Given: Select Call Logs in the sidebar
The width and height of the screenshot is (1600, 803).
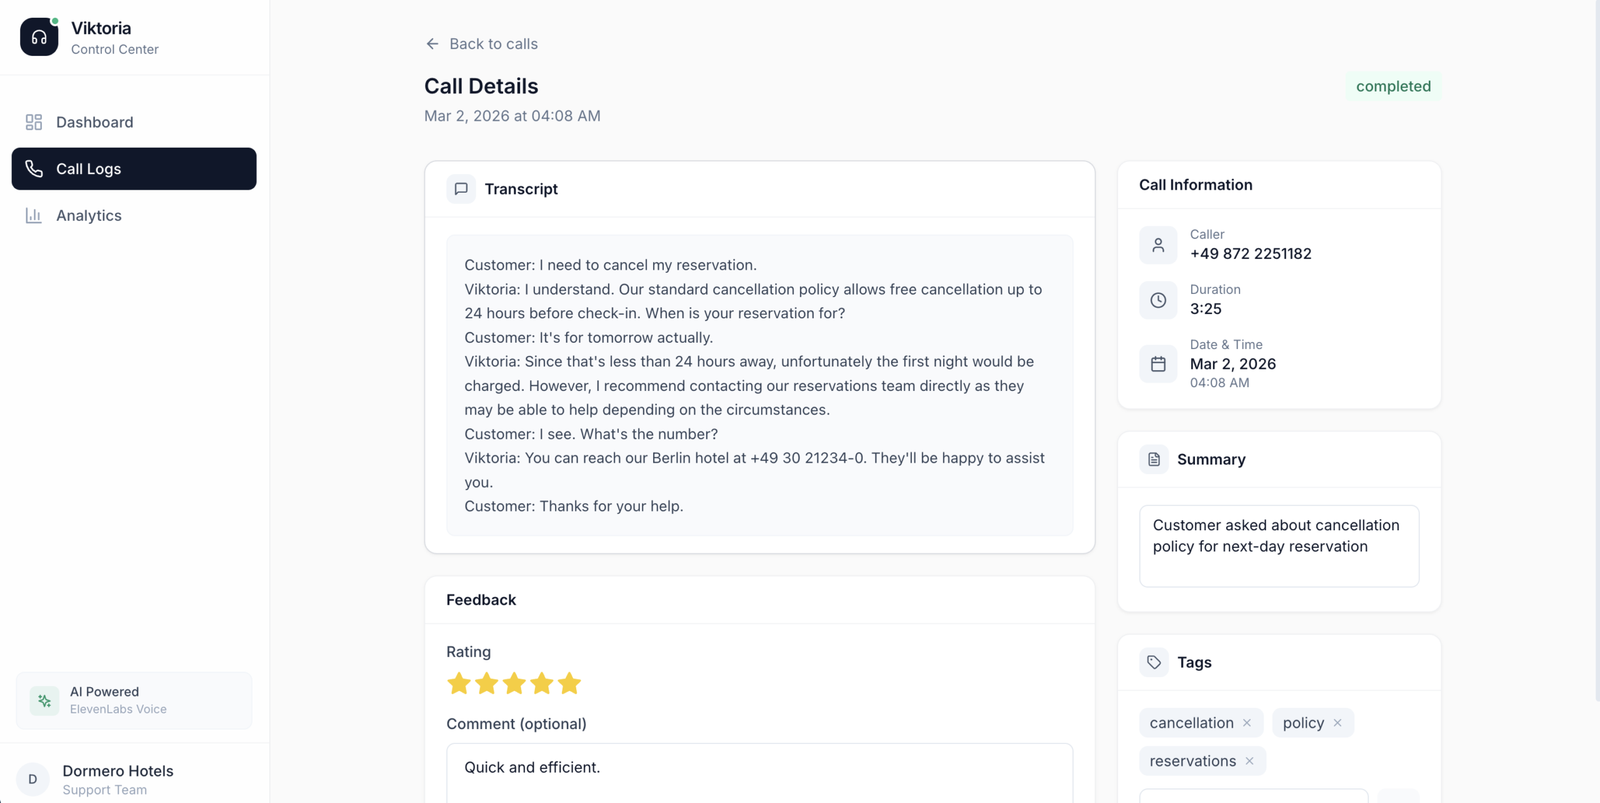Looking at the screenshot, I should (x=134, y=169).
